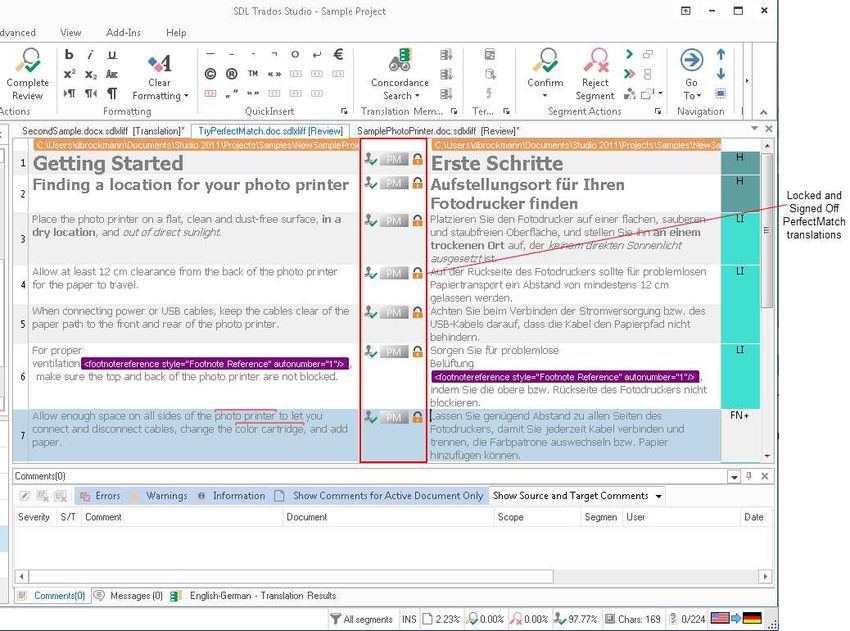Toggle the Warnings filter
850x631 pixels.
pyautogui.click(x=160, y=495)
